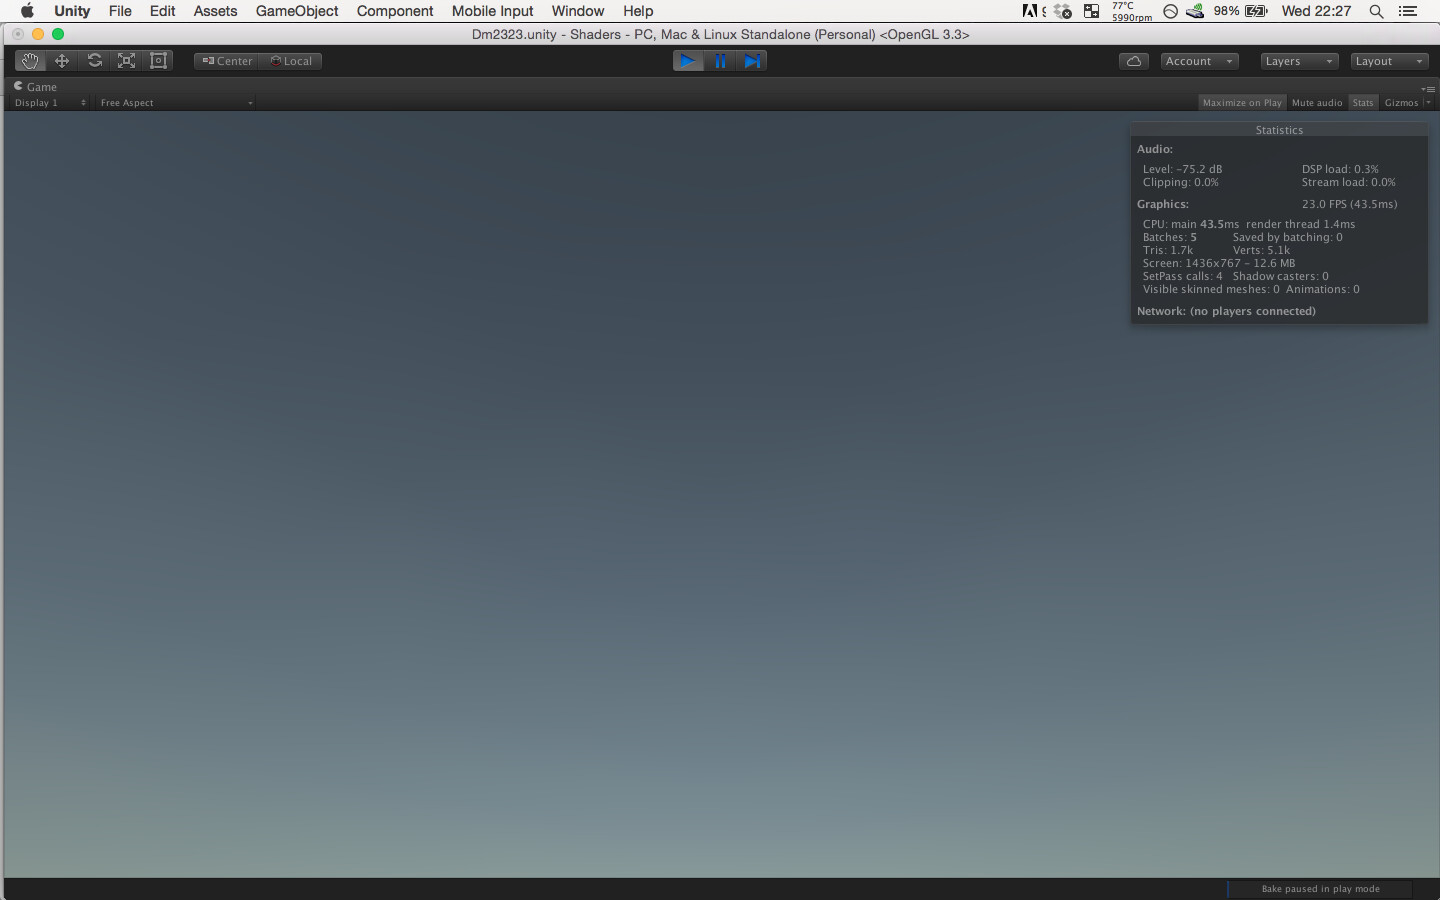Open the Component menu
1440x900 pixels.
[x=394, y=11]
